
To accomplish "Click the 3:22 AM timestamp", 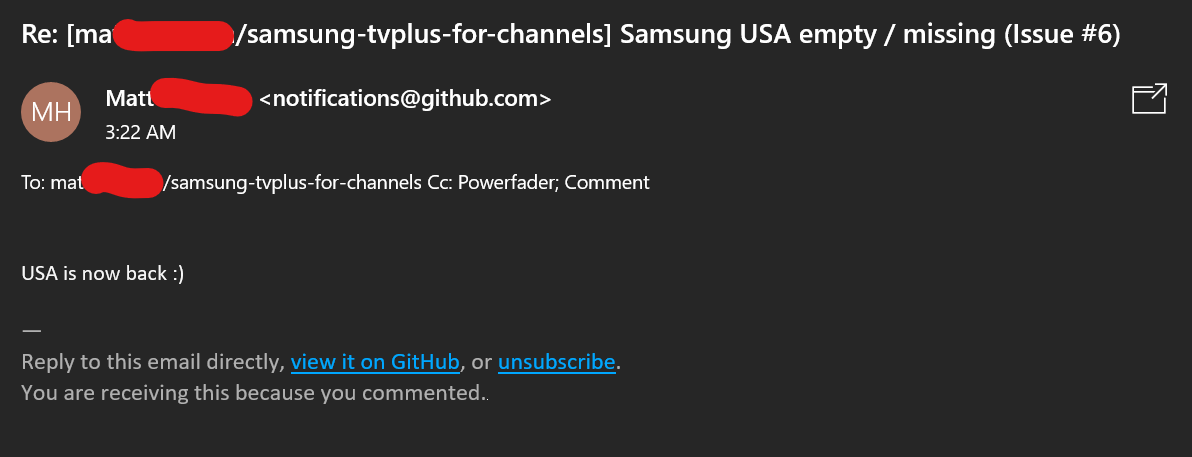I will pyautogui.click(x=141, y=133).
